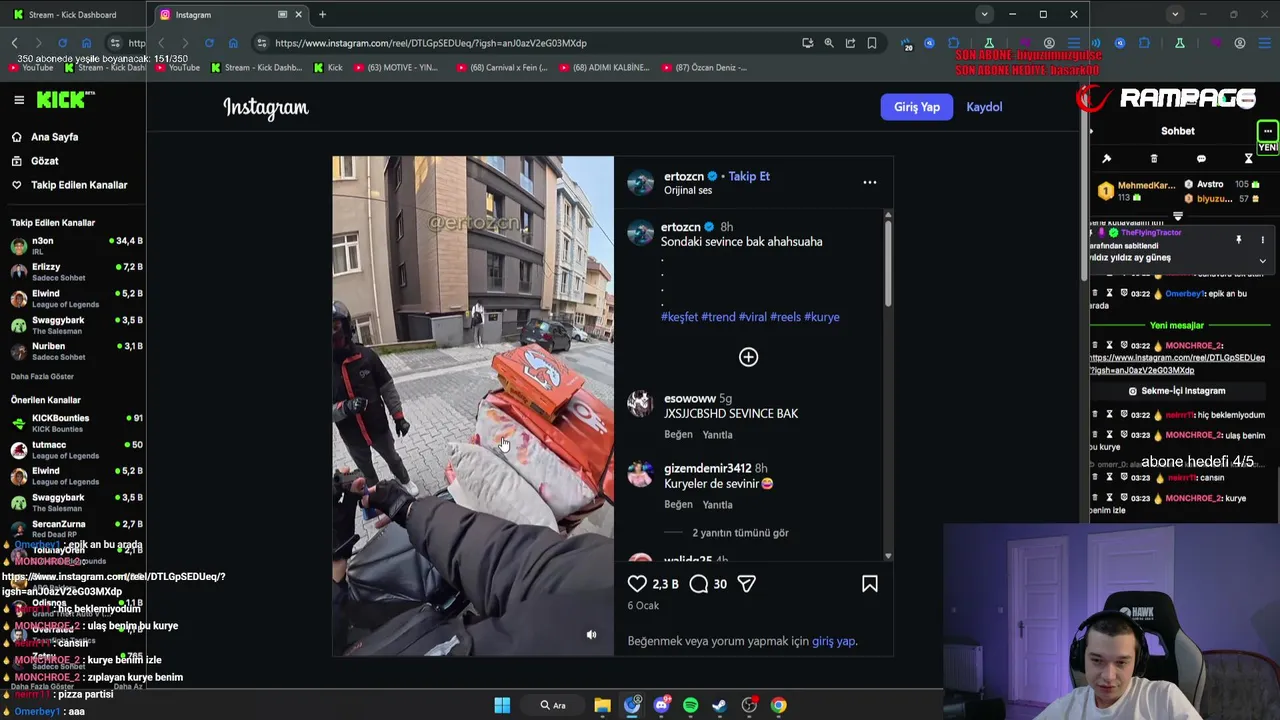Close the Instagram tab
Image resolution: width=1280 pixels, height=720 pixels.
click(298, 15)
